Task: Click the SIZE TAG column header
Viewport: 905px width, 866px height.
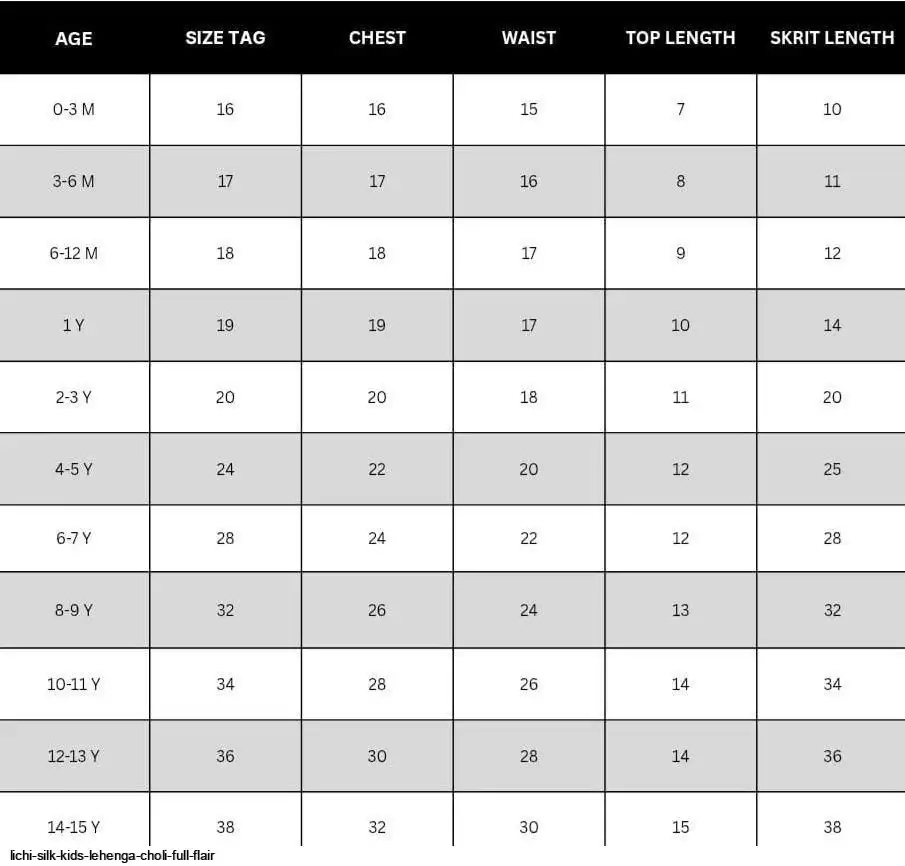Action: [x=225, y=38]
